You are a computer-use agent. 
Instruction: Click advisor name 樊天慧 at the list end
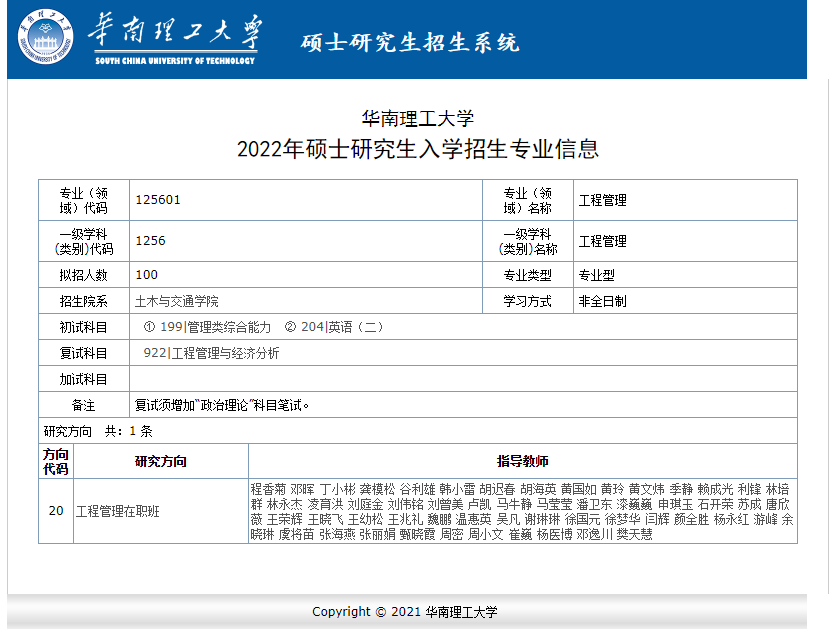pyautogui.click(x=634, y=534)
